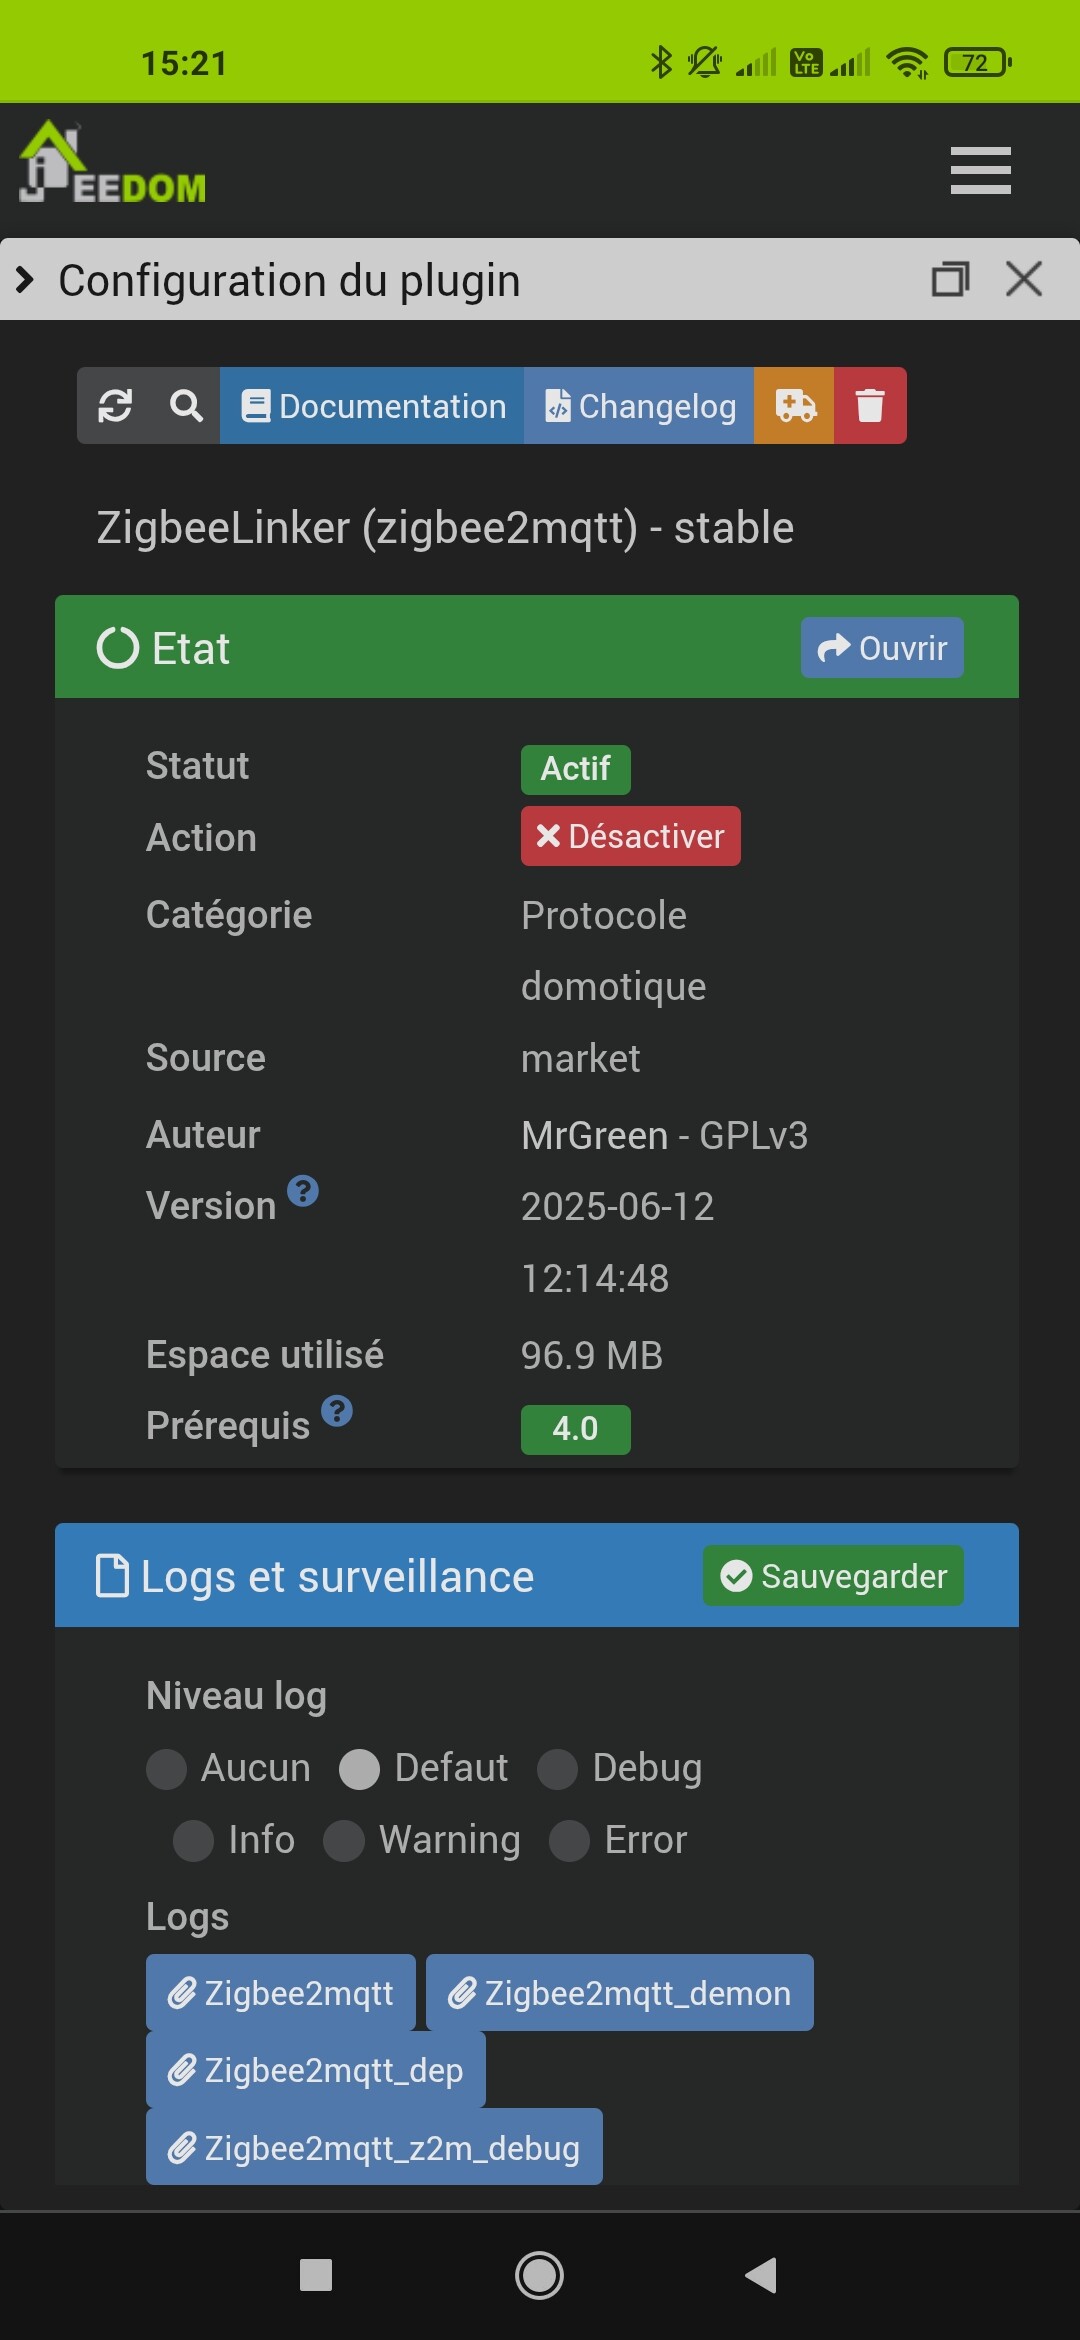Tap the Android home navigation button

(x=539, y=2276)
